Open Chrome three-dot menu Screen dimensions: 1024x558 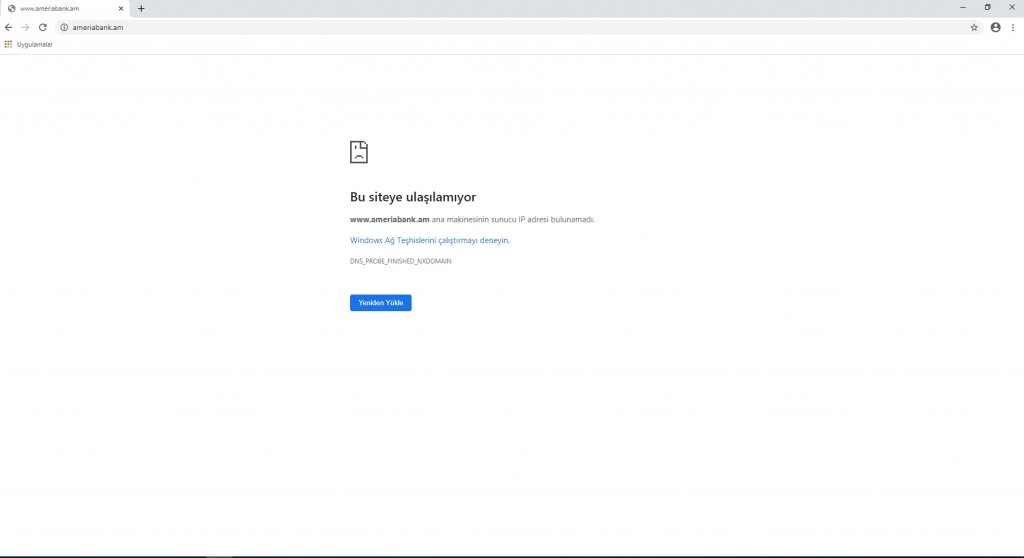pyautogui.click(x=1013, y=27)
